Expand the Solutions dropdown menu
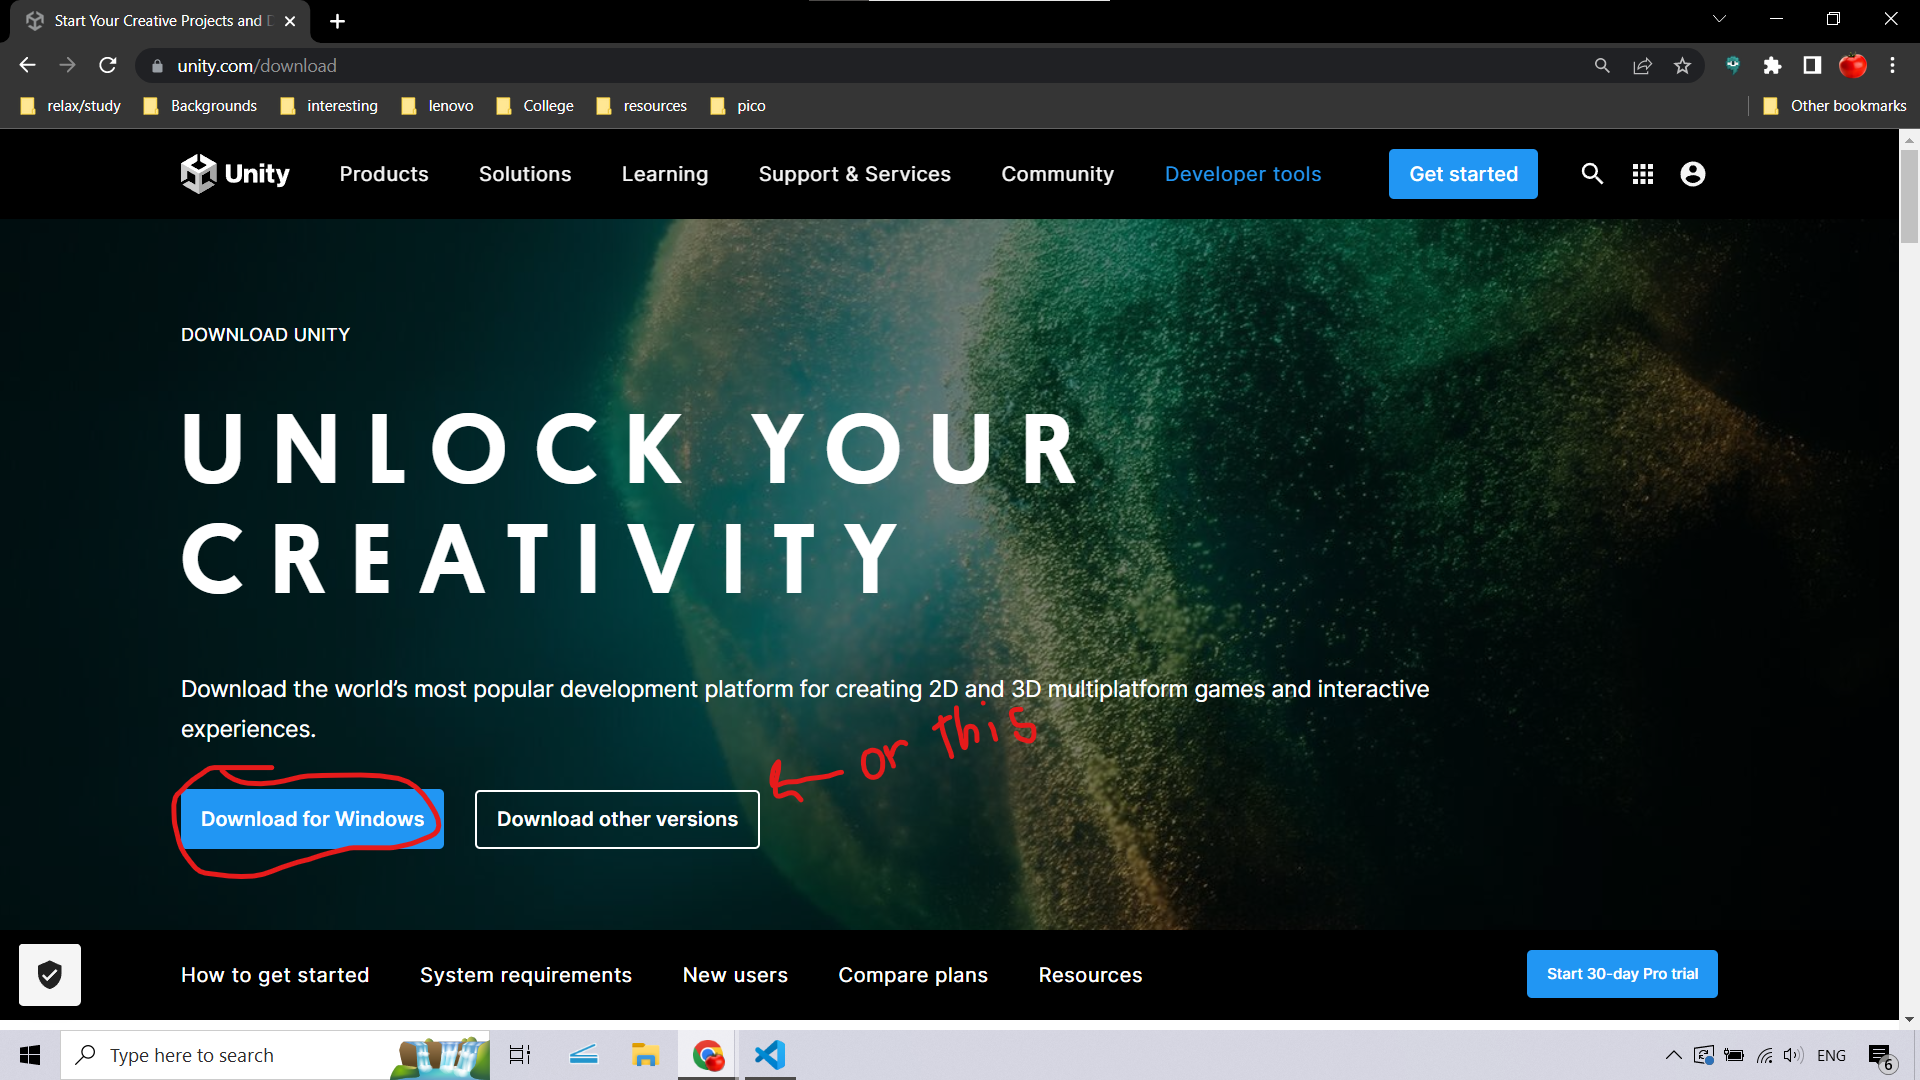The width and height of the screenshot is (1920, 1080). coord(525,173)
